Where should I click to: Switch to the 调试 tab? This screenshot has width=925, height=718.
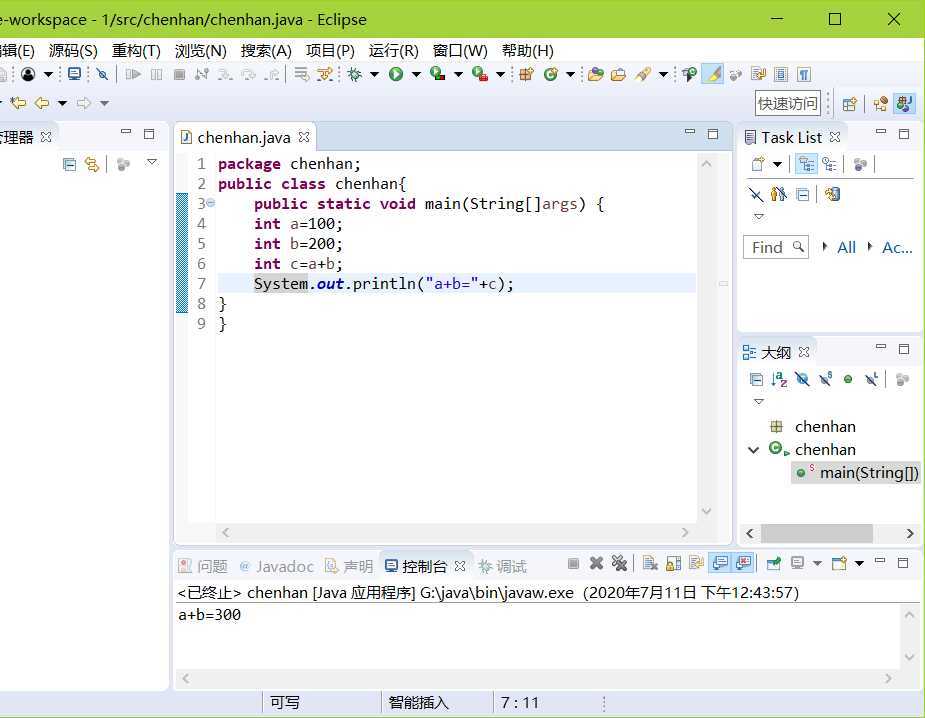503,566
